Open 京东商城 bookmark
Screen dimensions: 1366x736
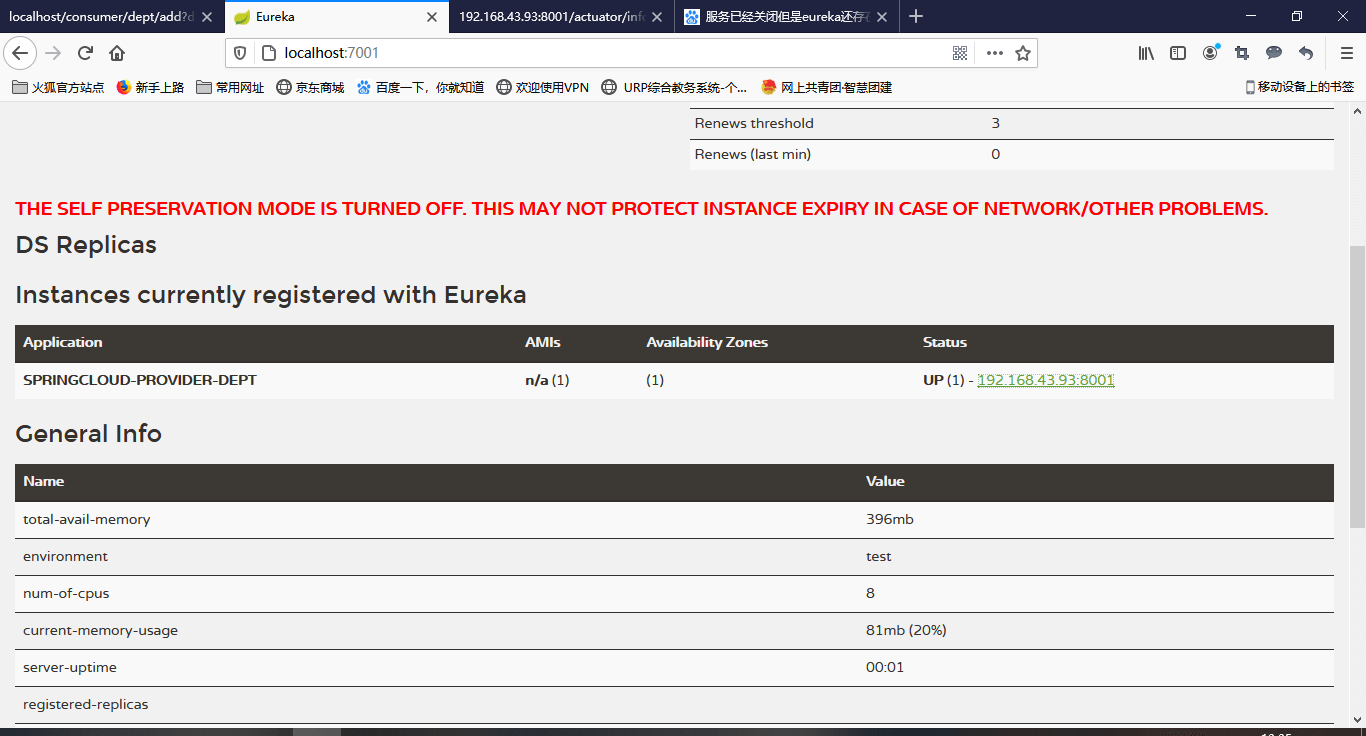click(x=310, y=87)
